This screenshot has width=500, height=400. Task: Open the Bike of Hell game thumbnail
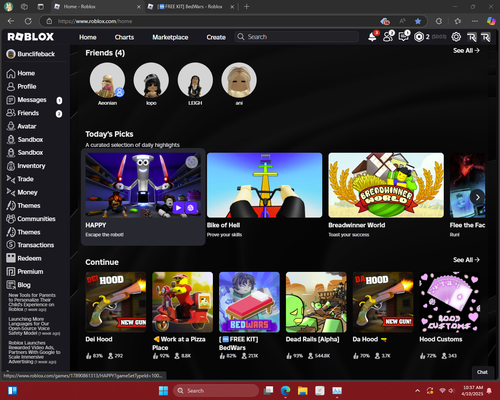click(x=265, y=185)
